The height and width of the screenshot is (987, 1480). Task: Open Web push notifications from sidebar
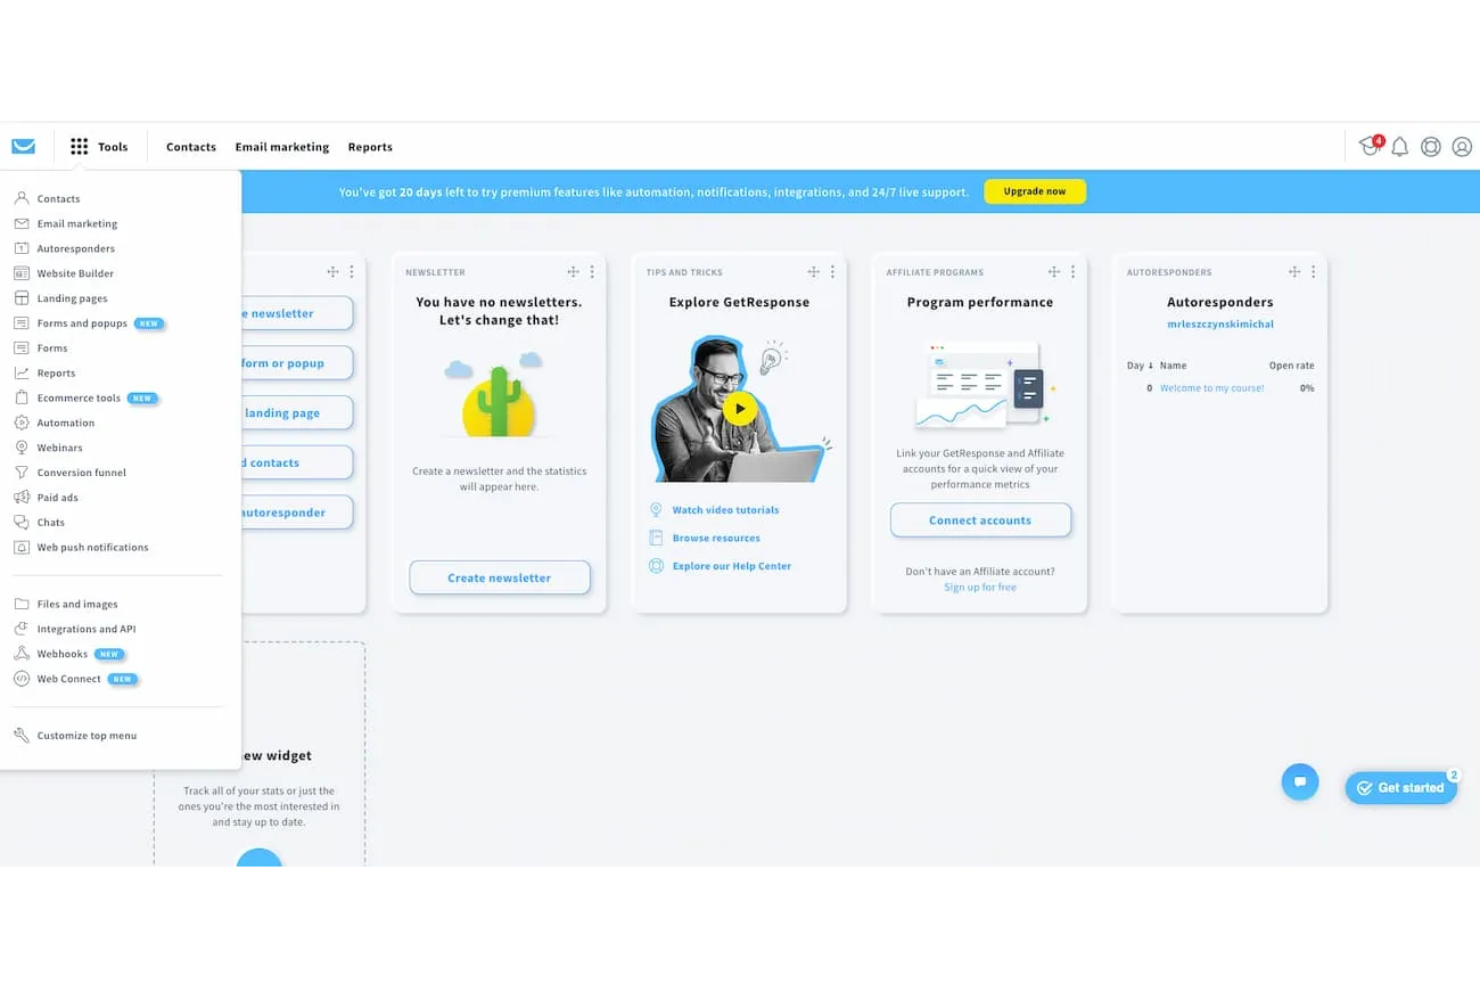pos(92,547)
